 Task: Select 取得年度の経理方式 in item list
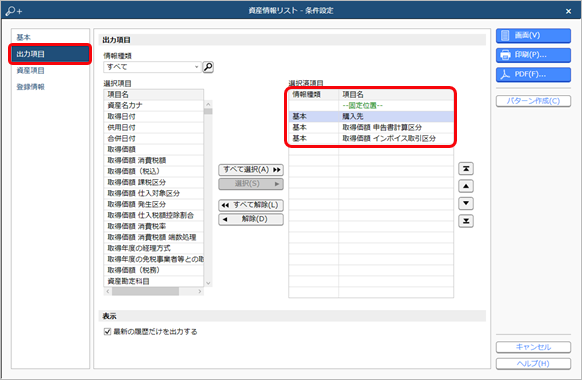click(154, 248)
